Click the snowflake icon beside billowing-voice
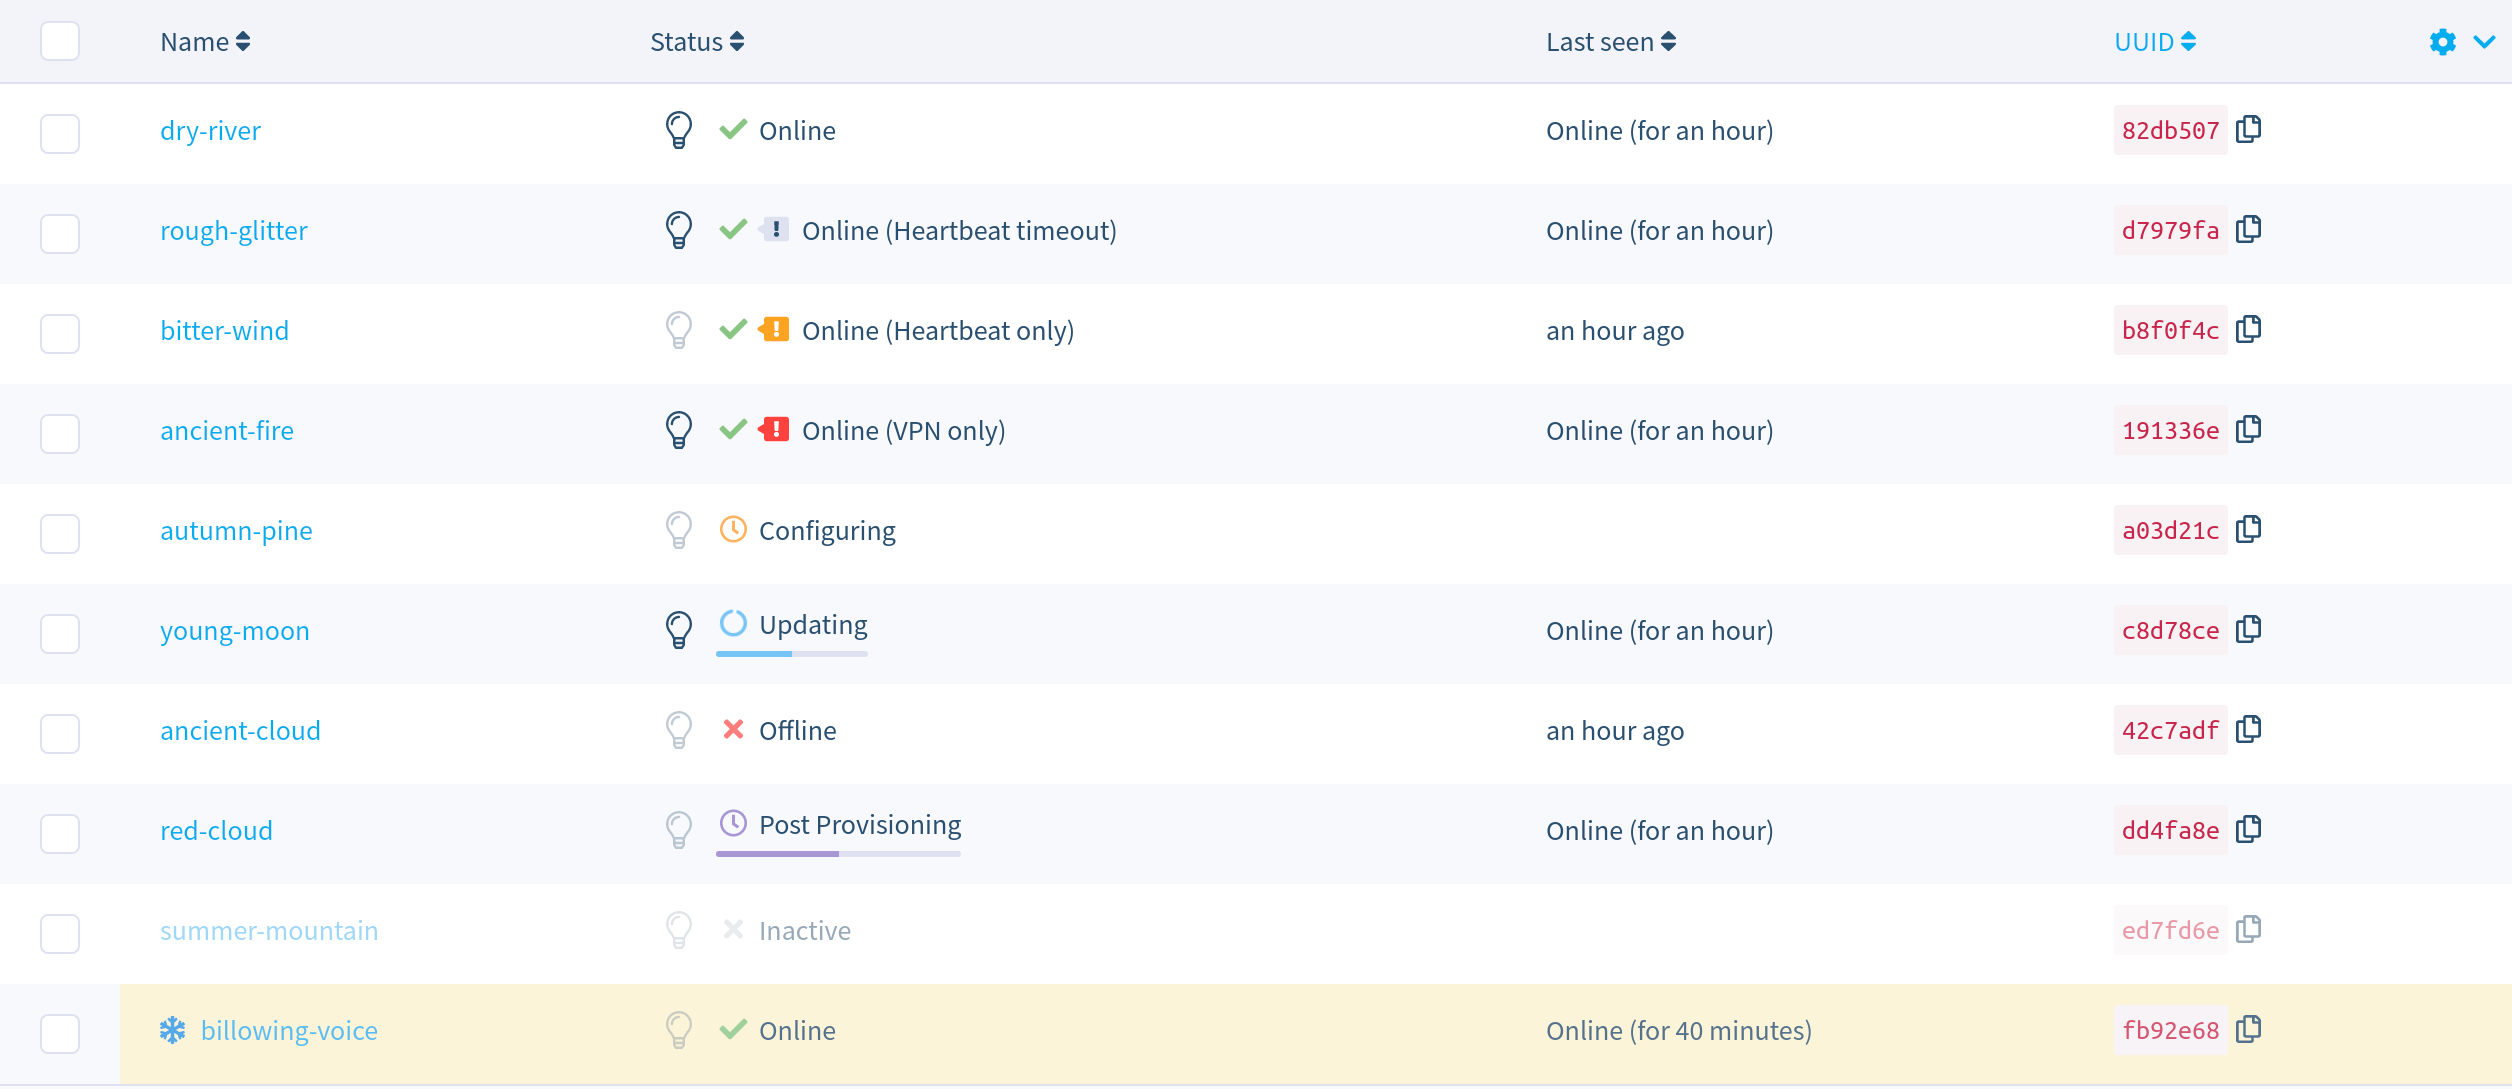The height and width of the screenshot is (1089, 2512). [x=172, y=1030]
